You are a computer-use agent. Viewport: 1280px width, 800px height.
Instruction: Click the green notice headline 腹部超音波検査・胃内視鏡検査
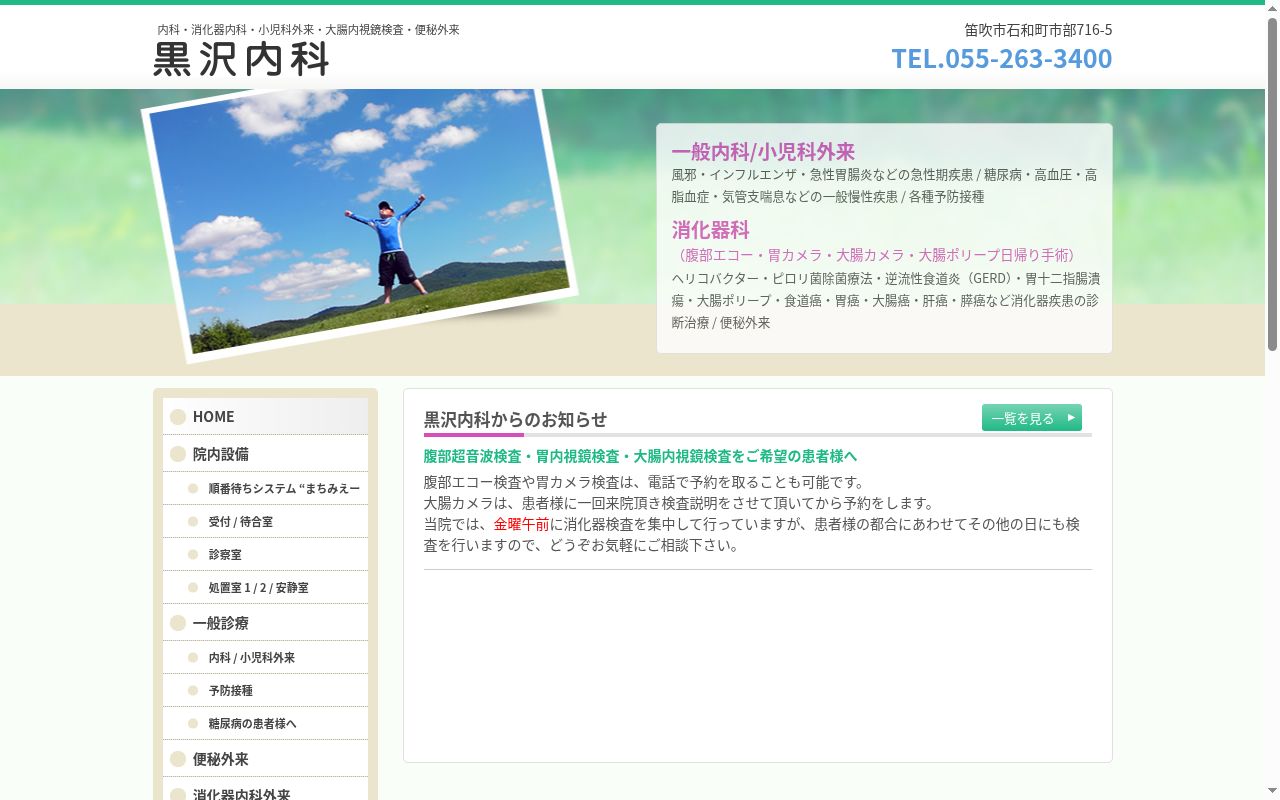pos(640,456)
